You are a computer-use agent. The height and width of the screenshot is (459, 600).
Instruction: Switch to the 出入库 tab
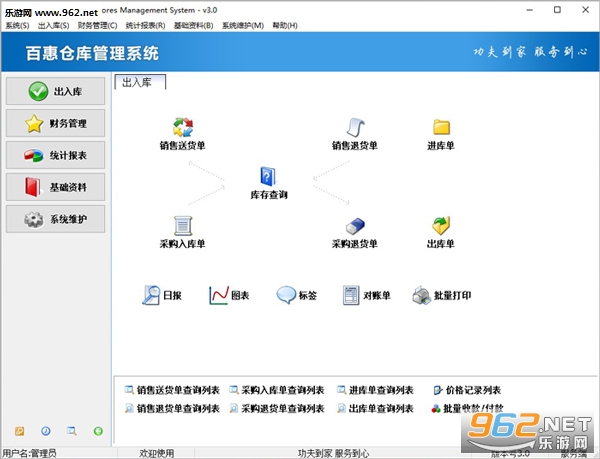pyautogui.click(x=140, y=82)
